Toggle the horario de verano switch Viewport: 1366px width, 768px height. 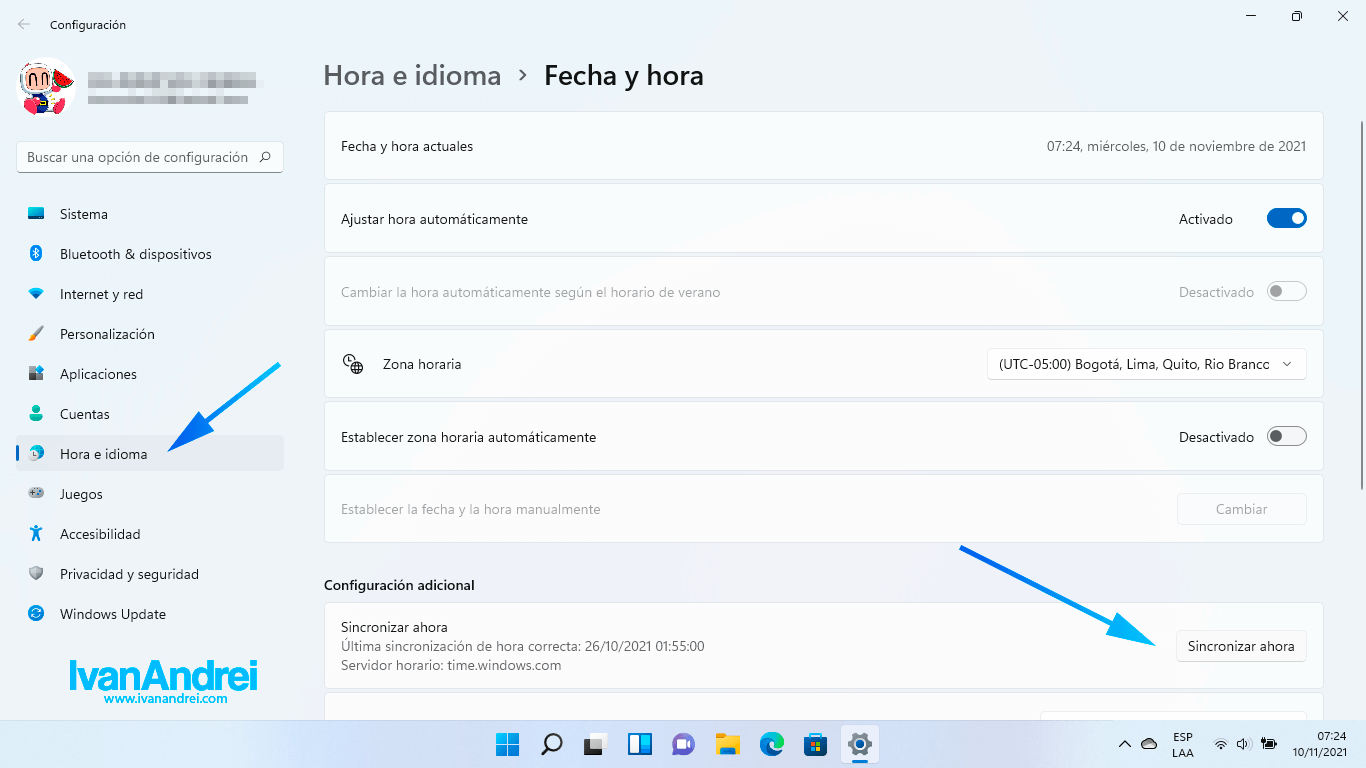1287,291
